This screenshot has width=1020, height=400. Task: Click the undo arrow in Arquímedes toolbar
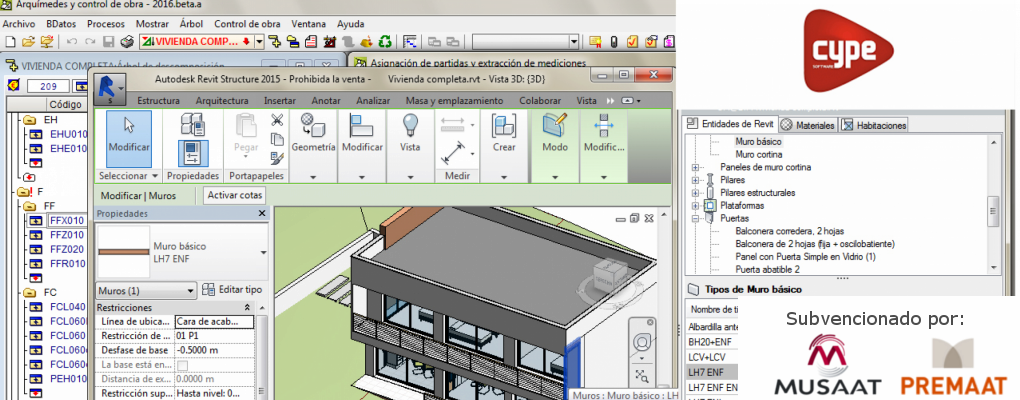click(x=72, y=42)
